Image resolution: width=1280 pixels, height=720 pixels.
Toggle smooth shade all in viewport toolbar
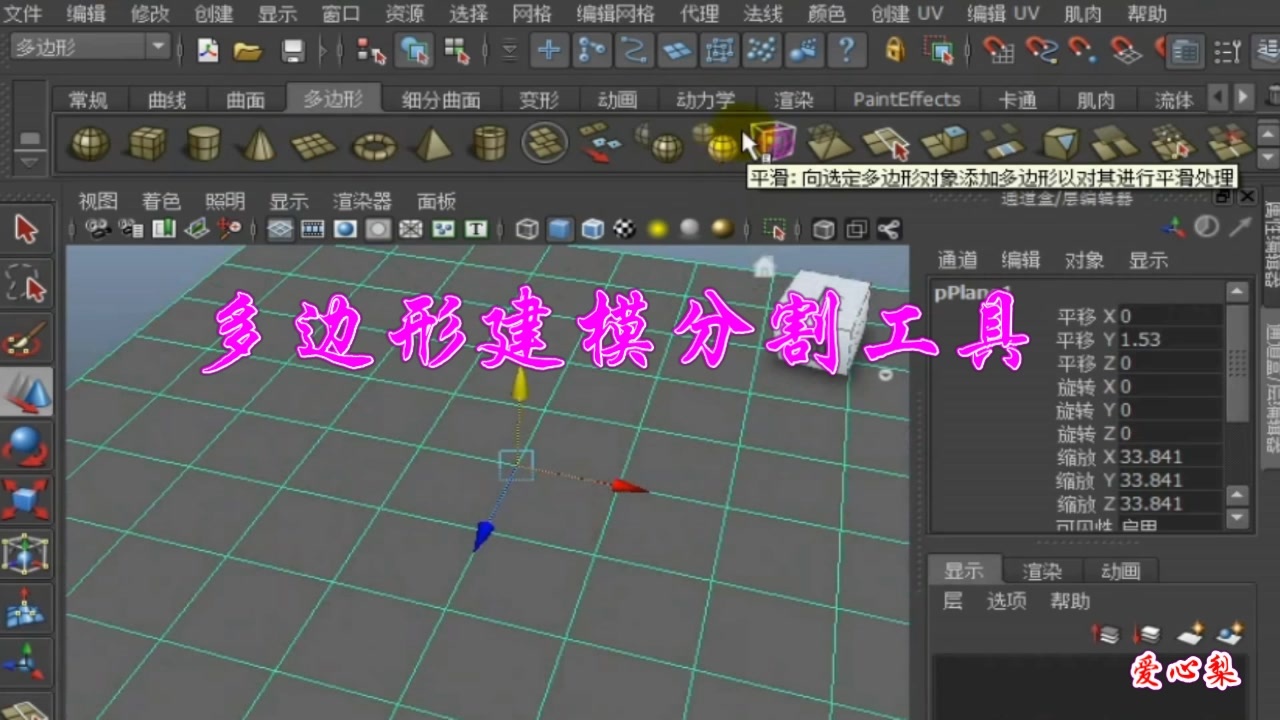click(560, 229)
